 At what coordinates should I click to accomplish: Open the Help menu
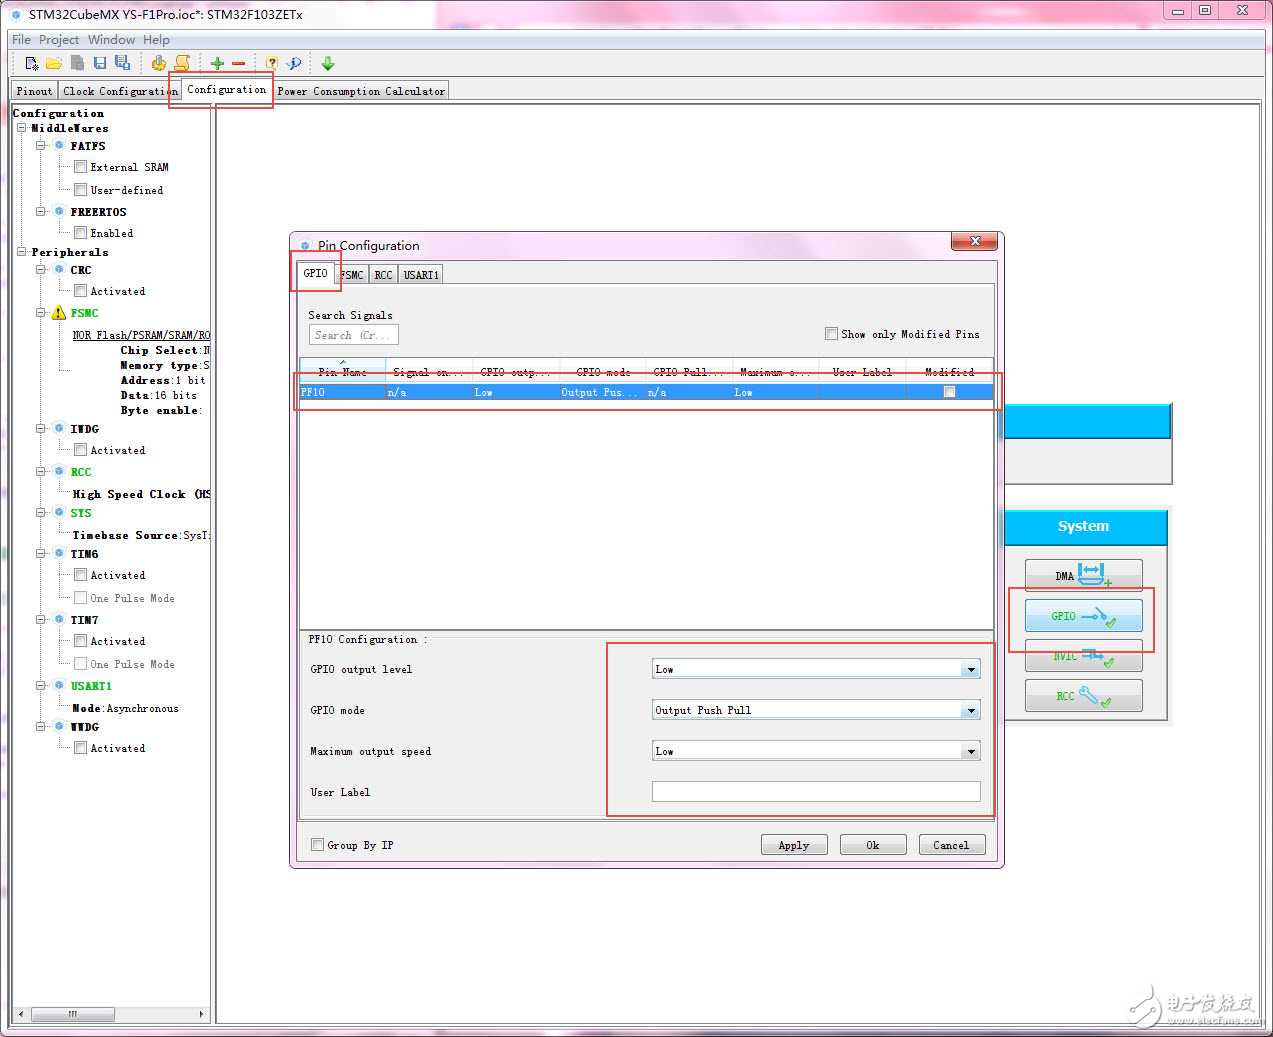pos(156,40)
